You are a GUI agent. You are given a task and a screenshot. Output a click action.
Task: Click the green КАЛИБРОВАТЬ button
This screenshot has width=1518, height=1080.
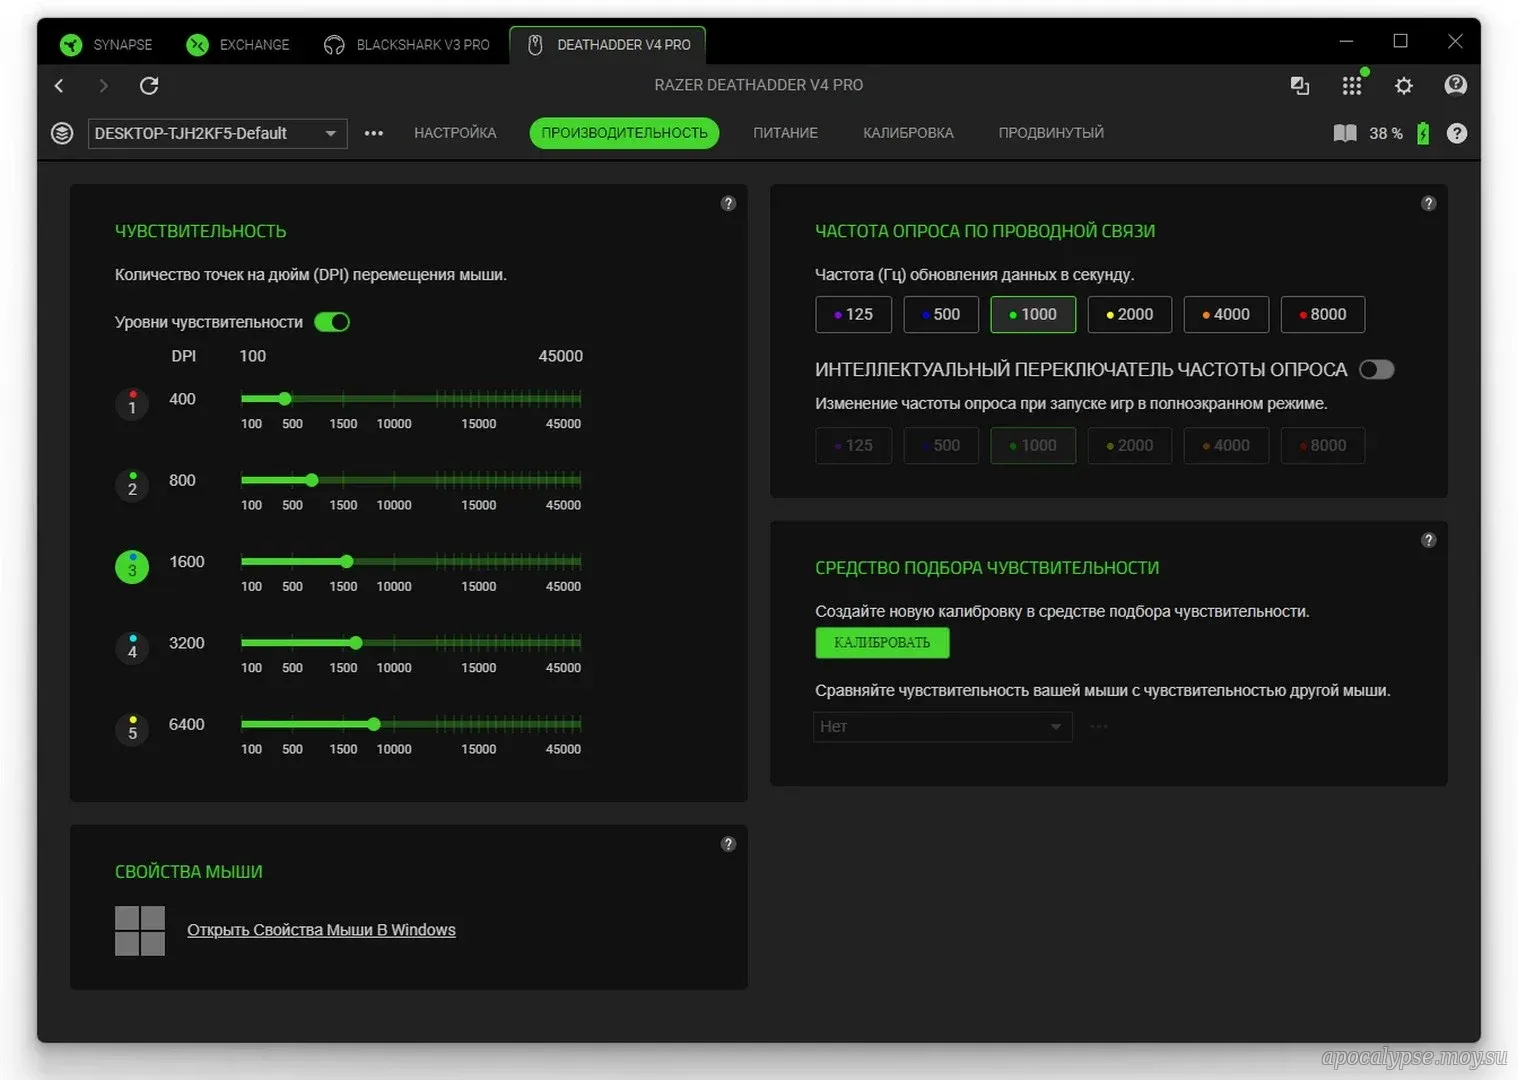pos(882,643)
